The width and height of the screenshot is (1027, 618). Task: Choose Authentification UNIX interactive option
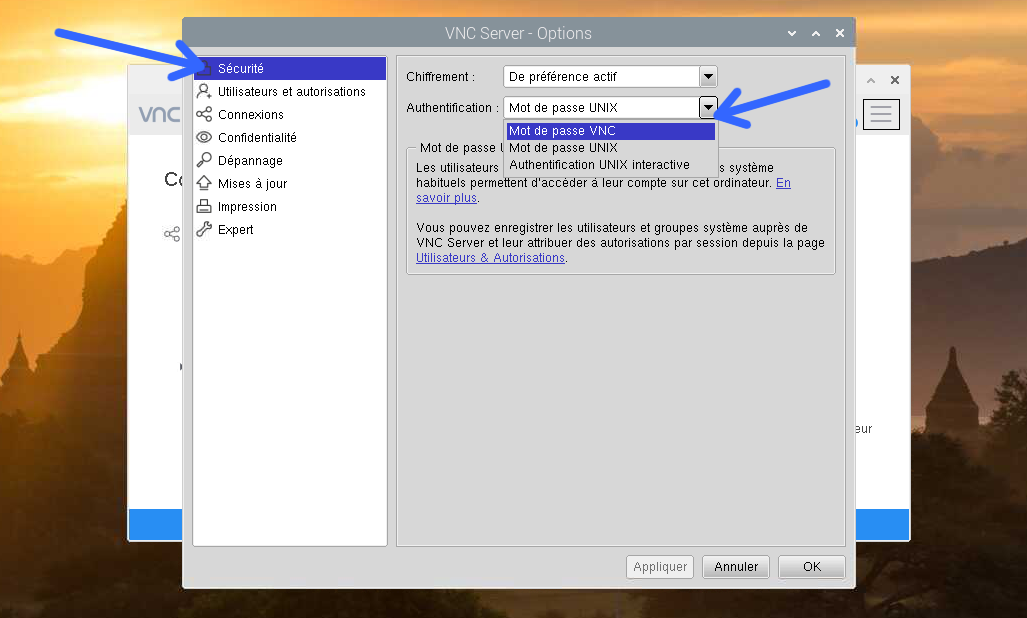pyautogui.click(x=610, y=165)
